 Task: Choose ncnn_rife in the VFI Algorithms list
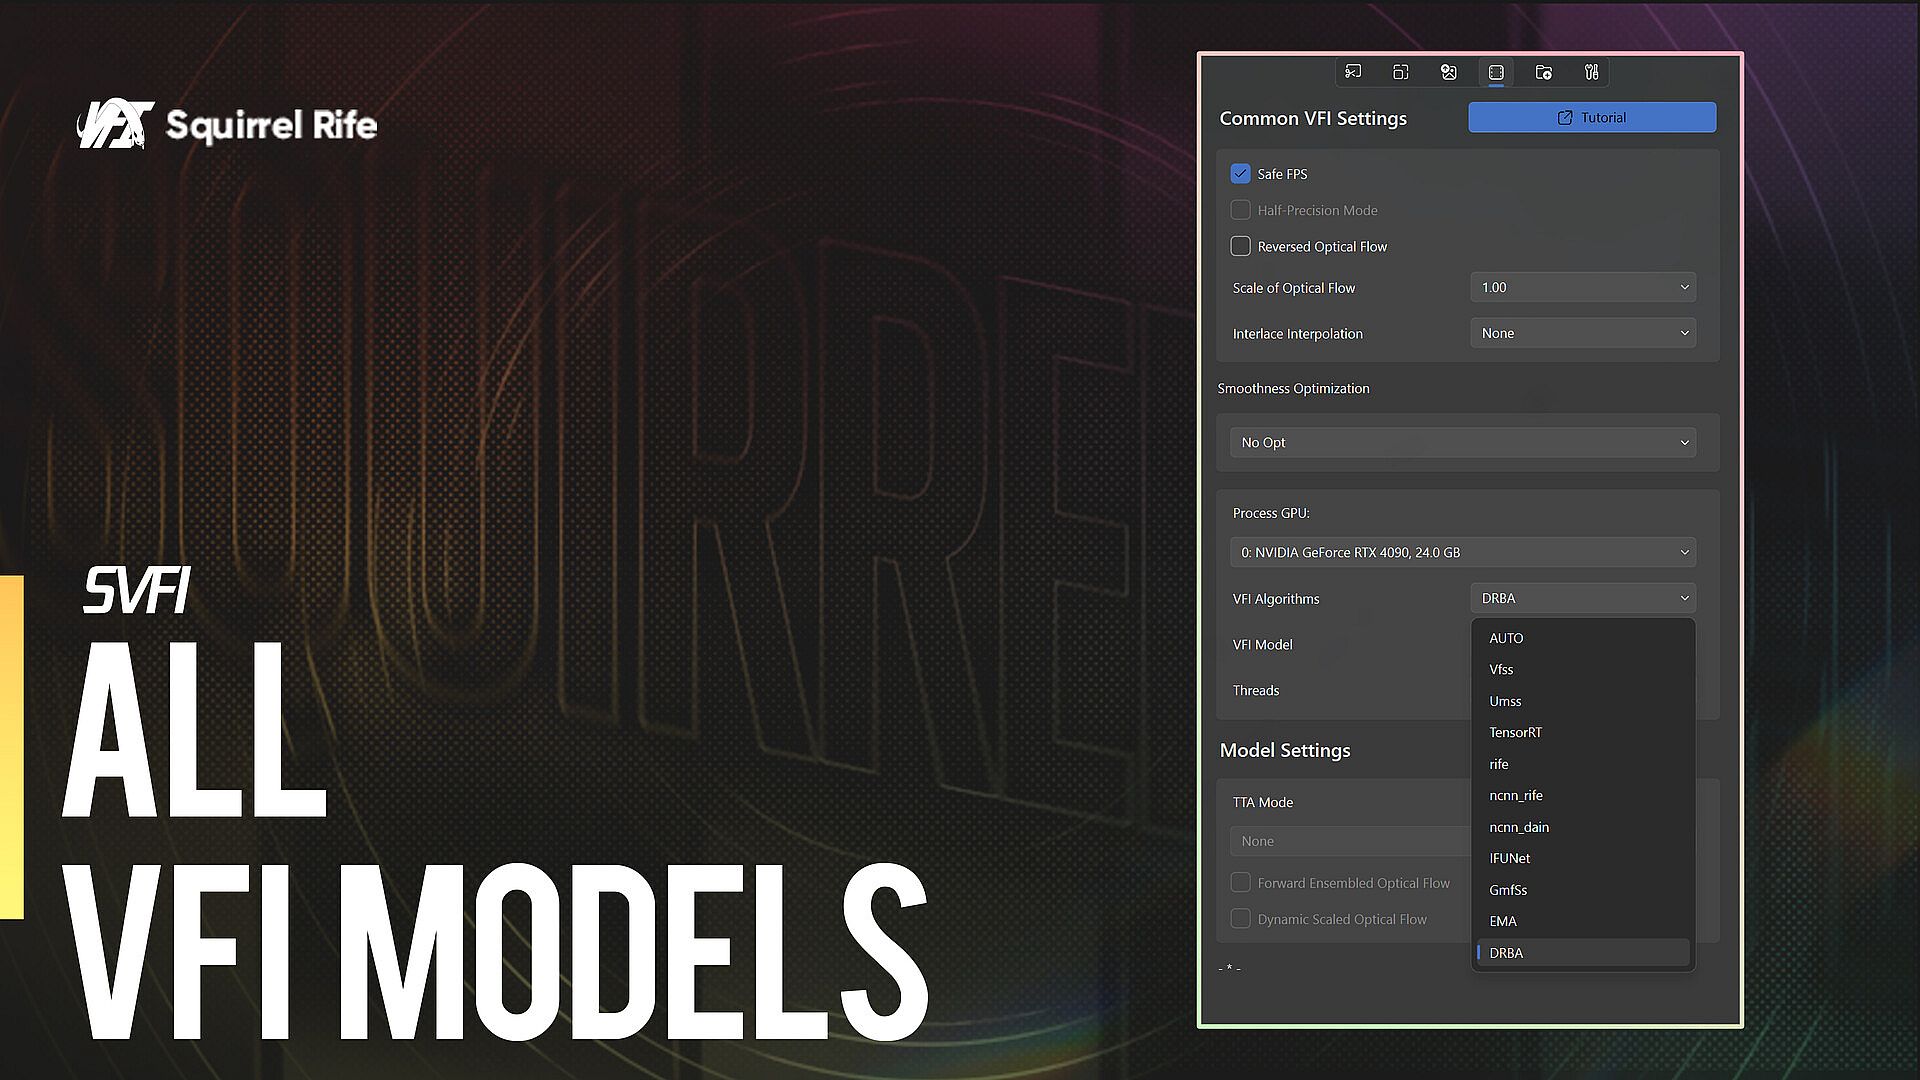(x=1515, y=795)
